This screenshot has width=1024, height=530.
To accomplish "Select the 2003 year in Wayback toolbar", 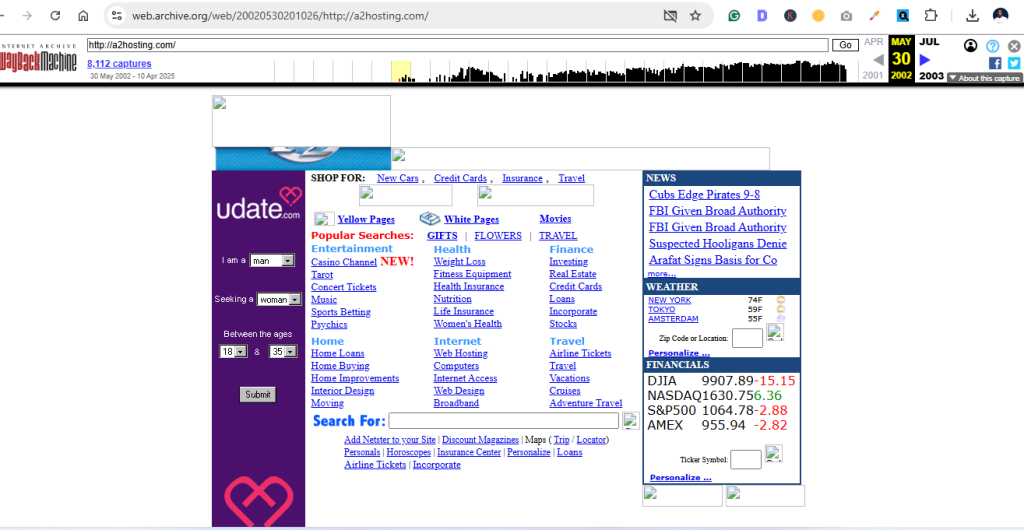I will pyautogui.click(x=931, y=76).
